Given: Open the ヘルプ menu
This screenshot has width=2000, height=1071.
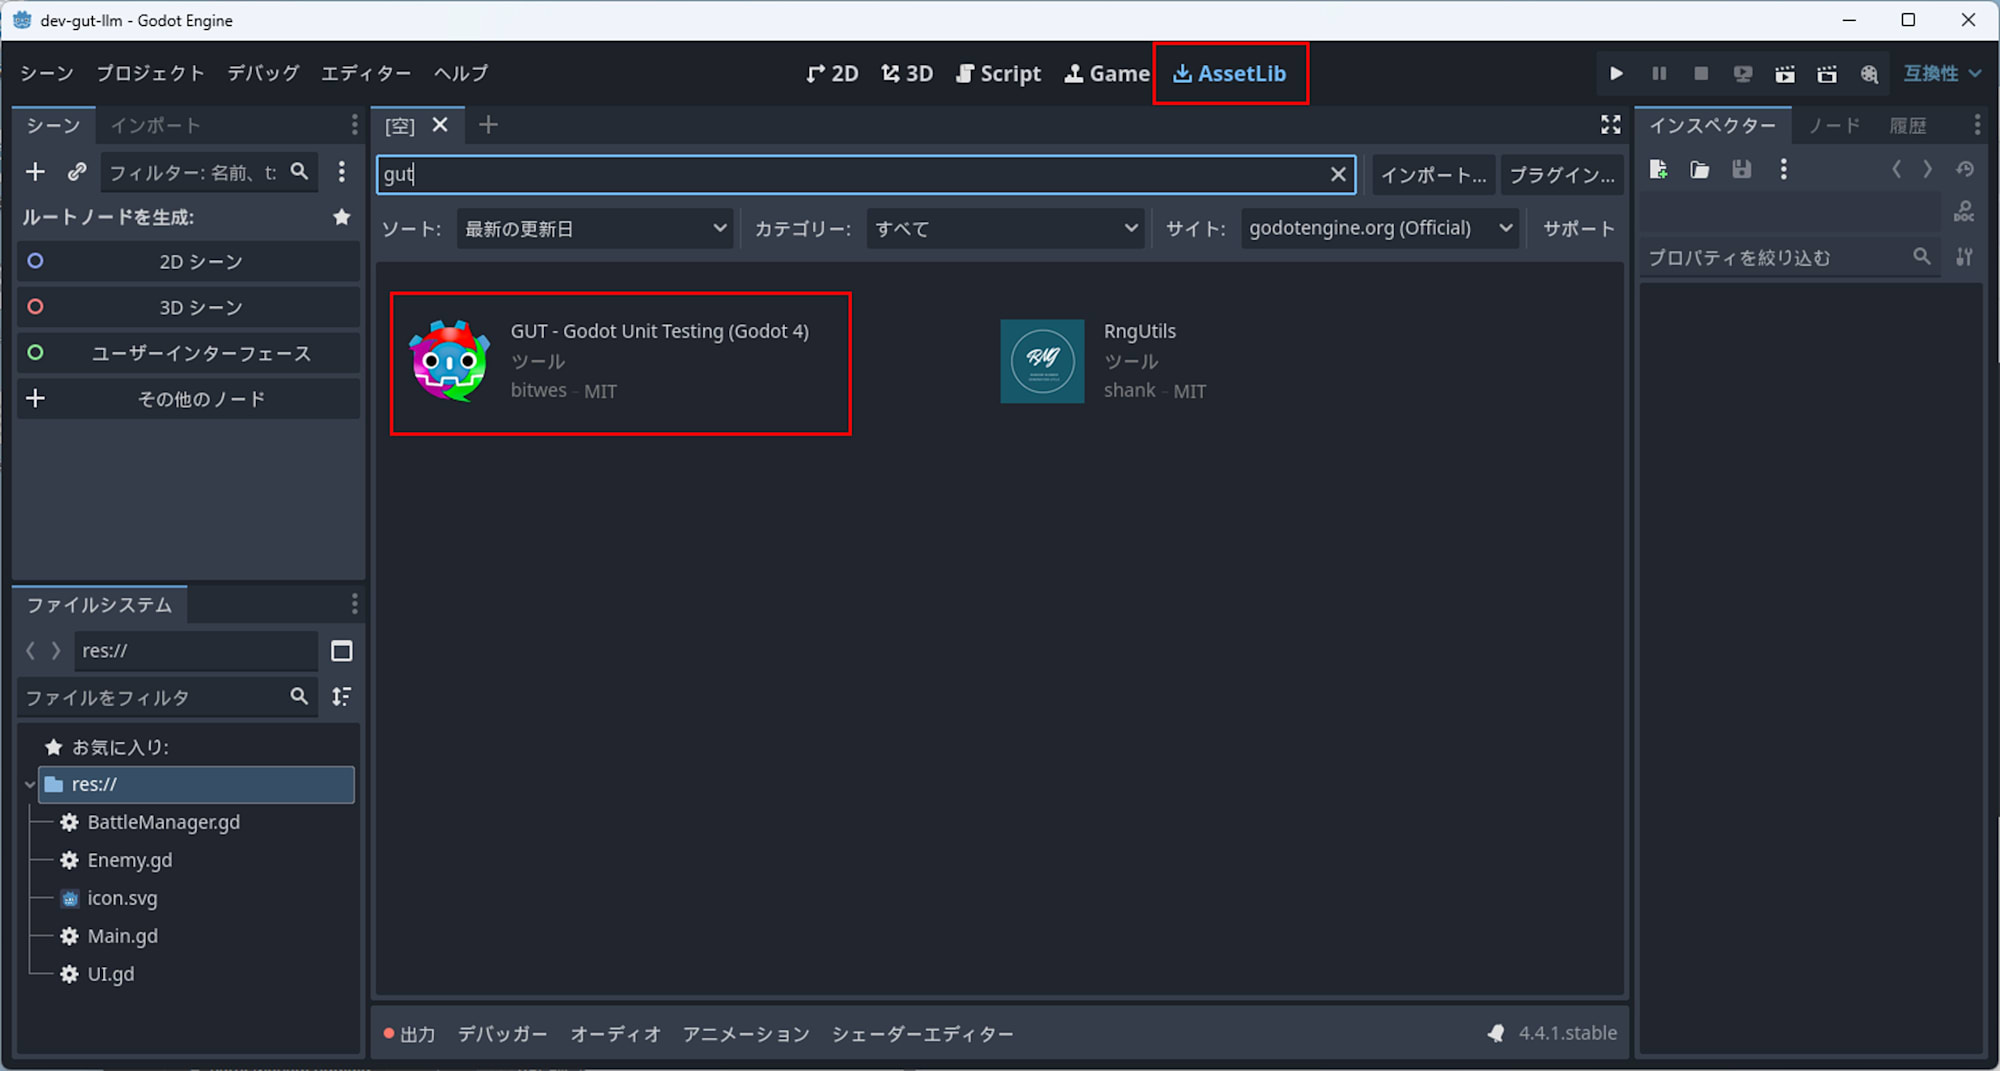Looking at the screenshot, I should [x=461, y=73].
